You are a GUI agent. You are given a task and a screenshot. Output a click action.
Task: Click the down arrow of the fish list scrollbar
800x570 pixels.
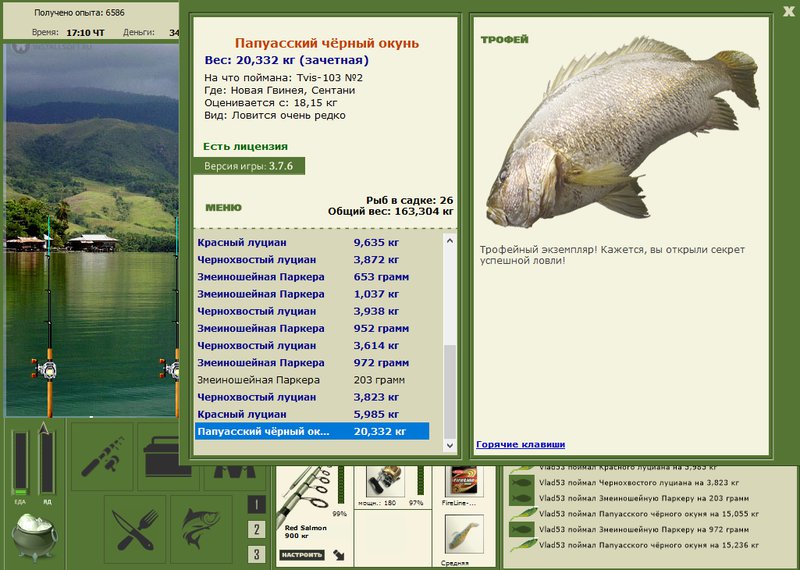click(x=449, y=445)
